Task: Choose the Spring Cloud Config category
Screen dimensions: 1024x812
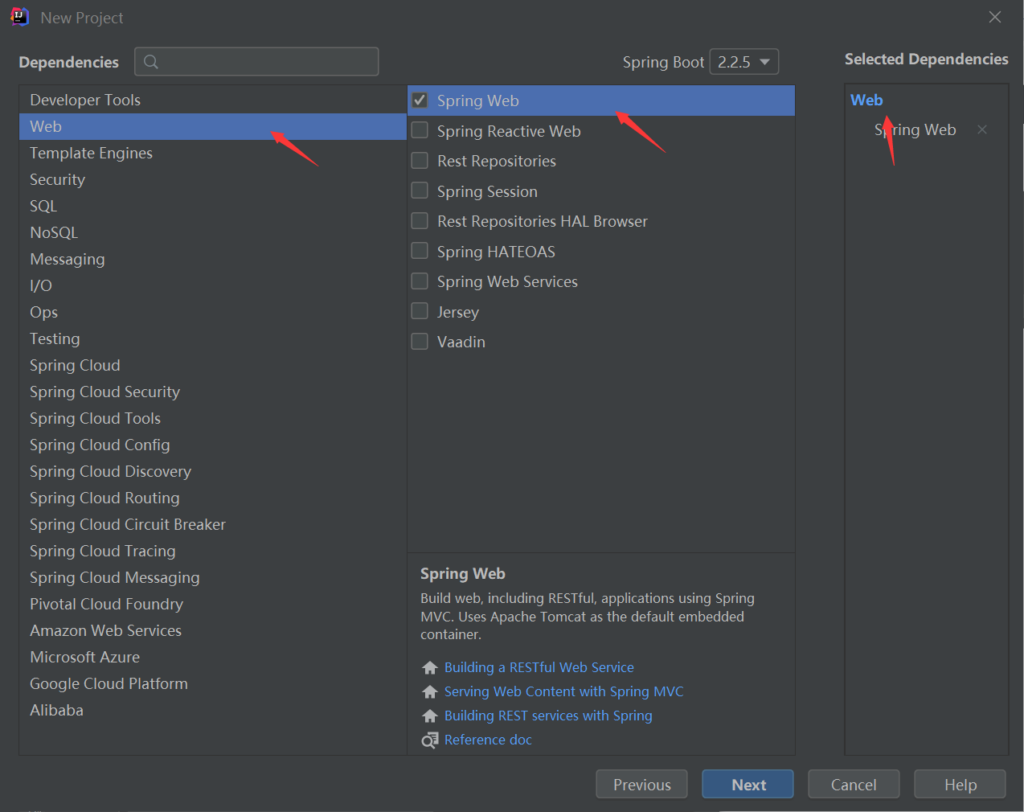Action: tap(213, 445)
